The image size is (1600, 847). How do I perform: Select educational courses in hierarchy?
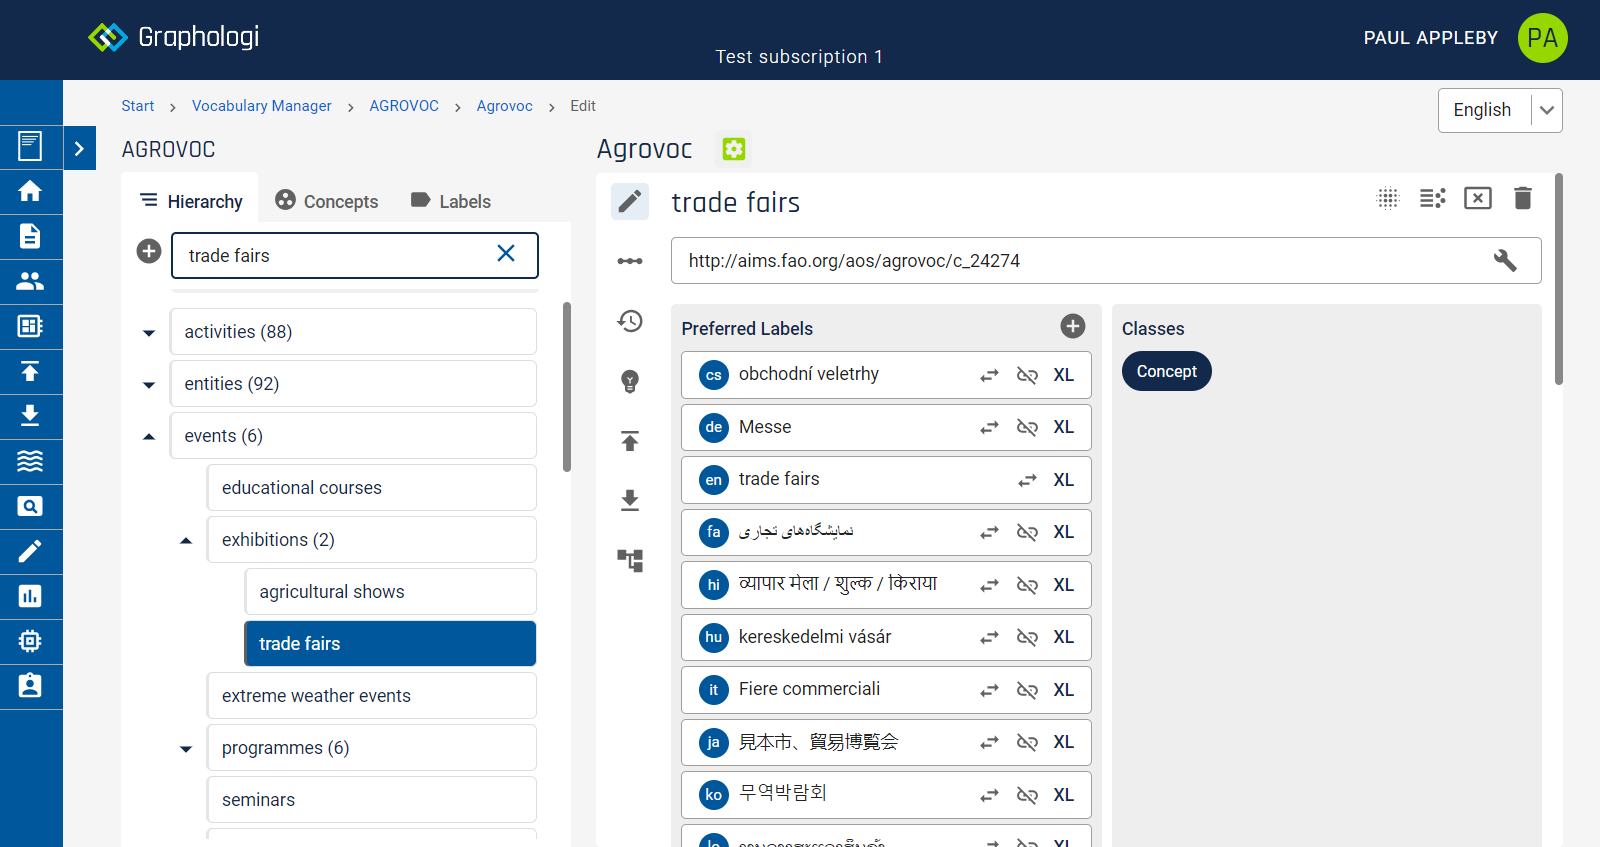(372, 488)
